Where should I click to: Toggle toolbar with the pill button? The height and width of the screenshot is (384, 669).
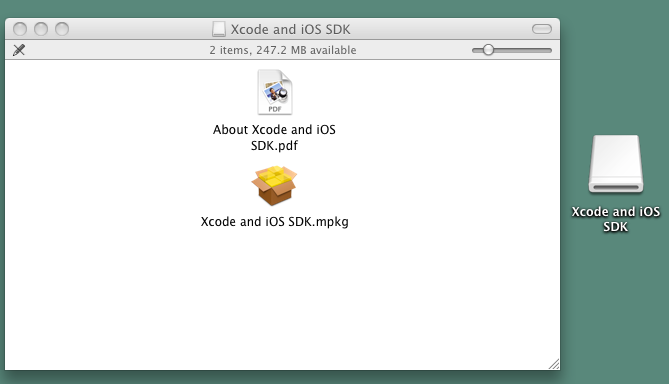[542, 29]
